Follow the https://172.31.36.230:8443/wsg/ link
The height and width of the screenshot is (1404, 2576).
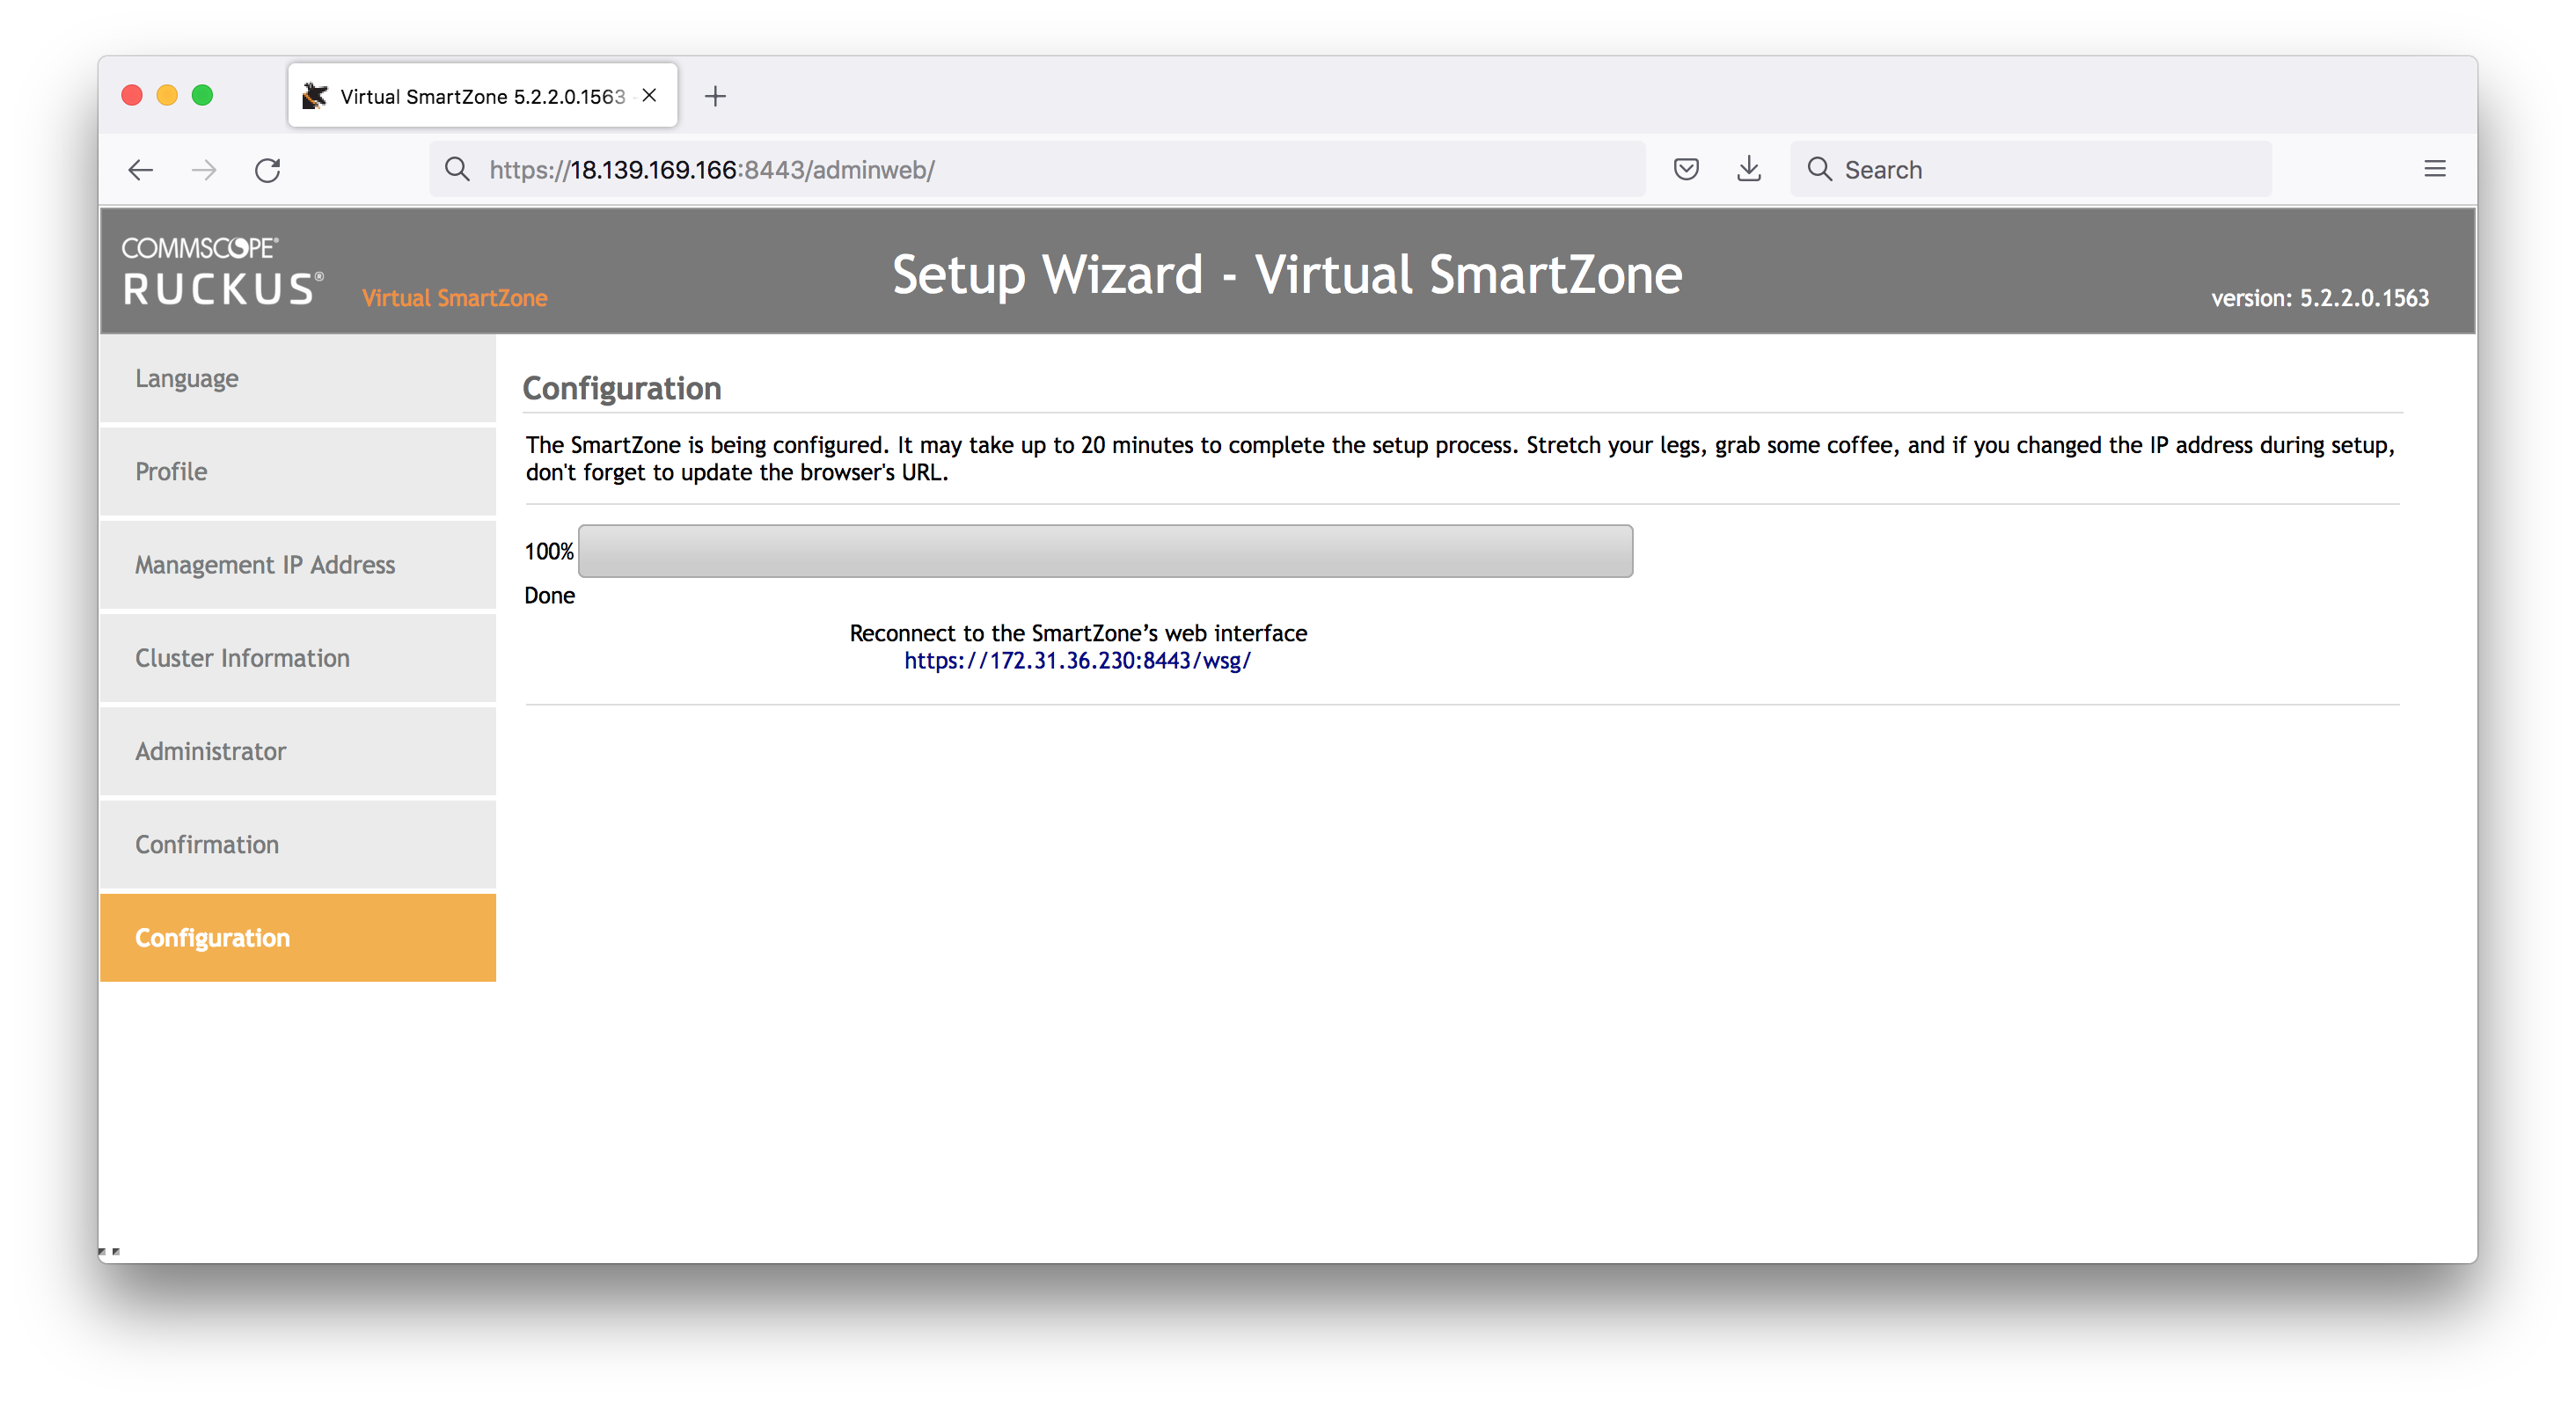coord(1077,661)
